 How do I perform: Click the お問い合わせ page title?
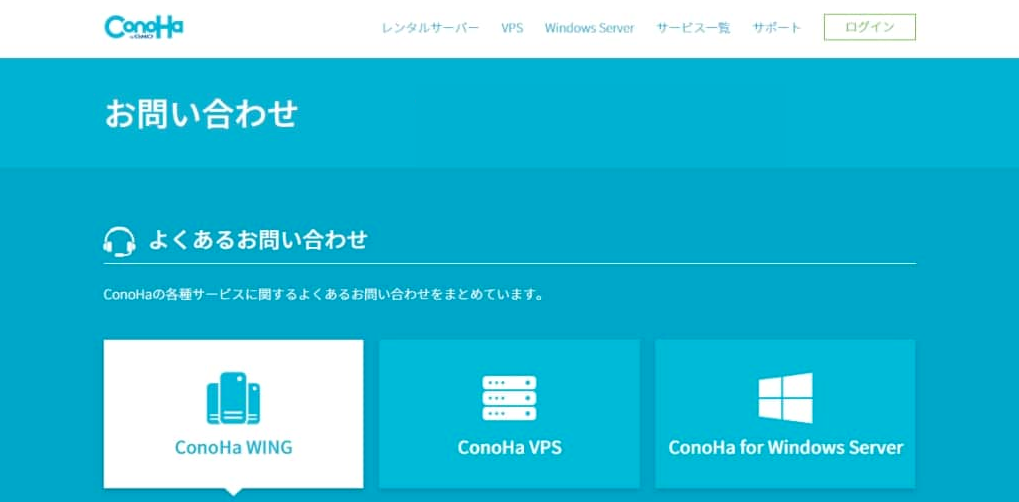(x=201, y=113)
